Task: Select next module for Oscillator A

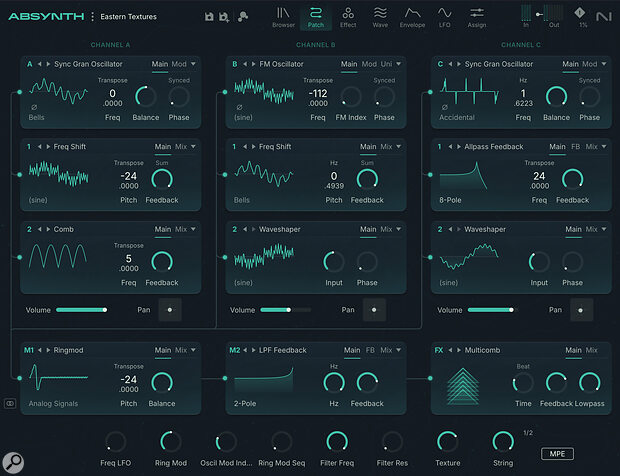Action: click(48, 64)
